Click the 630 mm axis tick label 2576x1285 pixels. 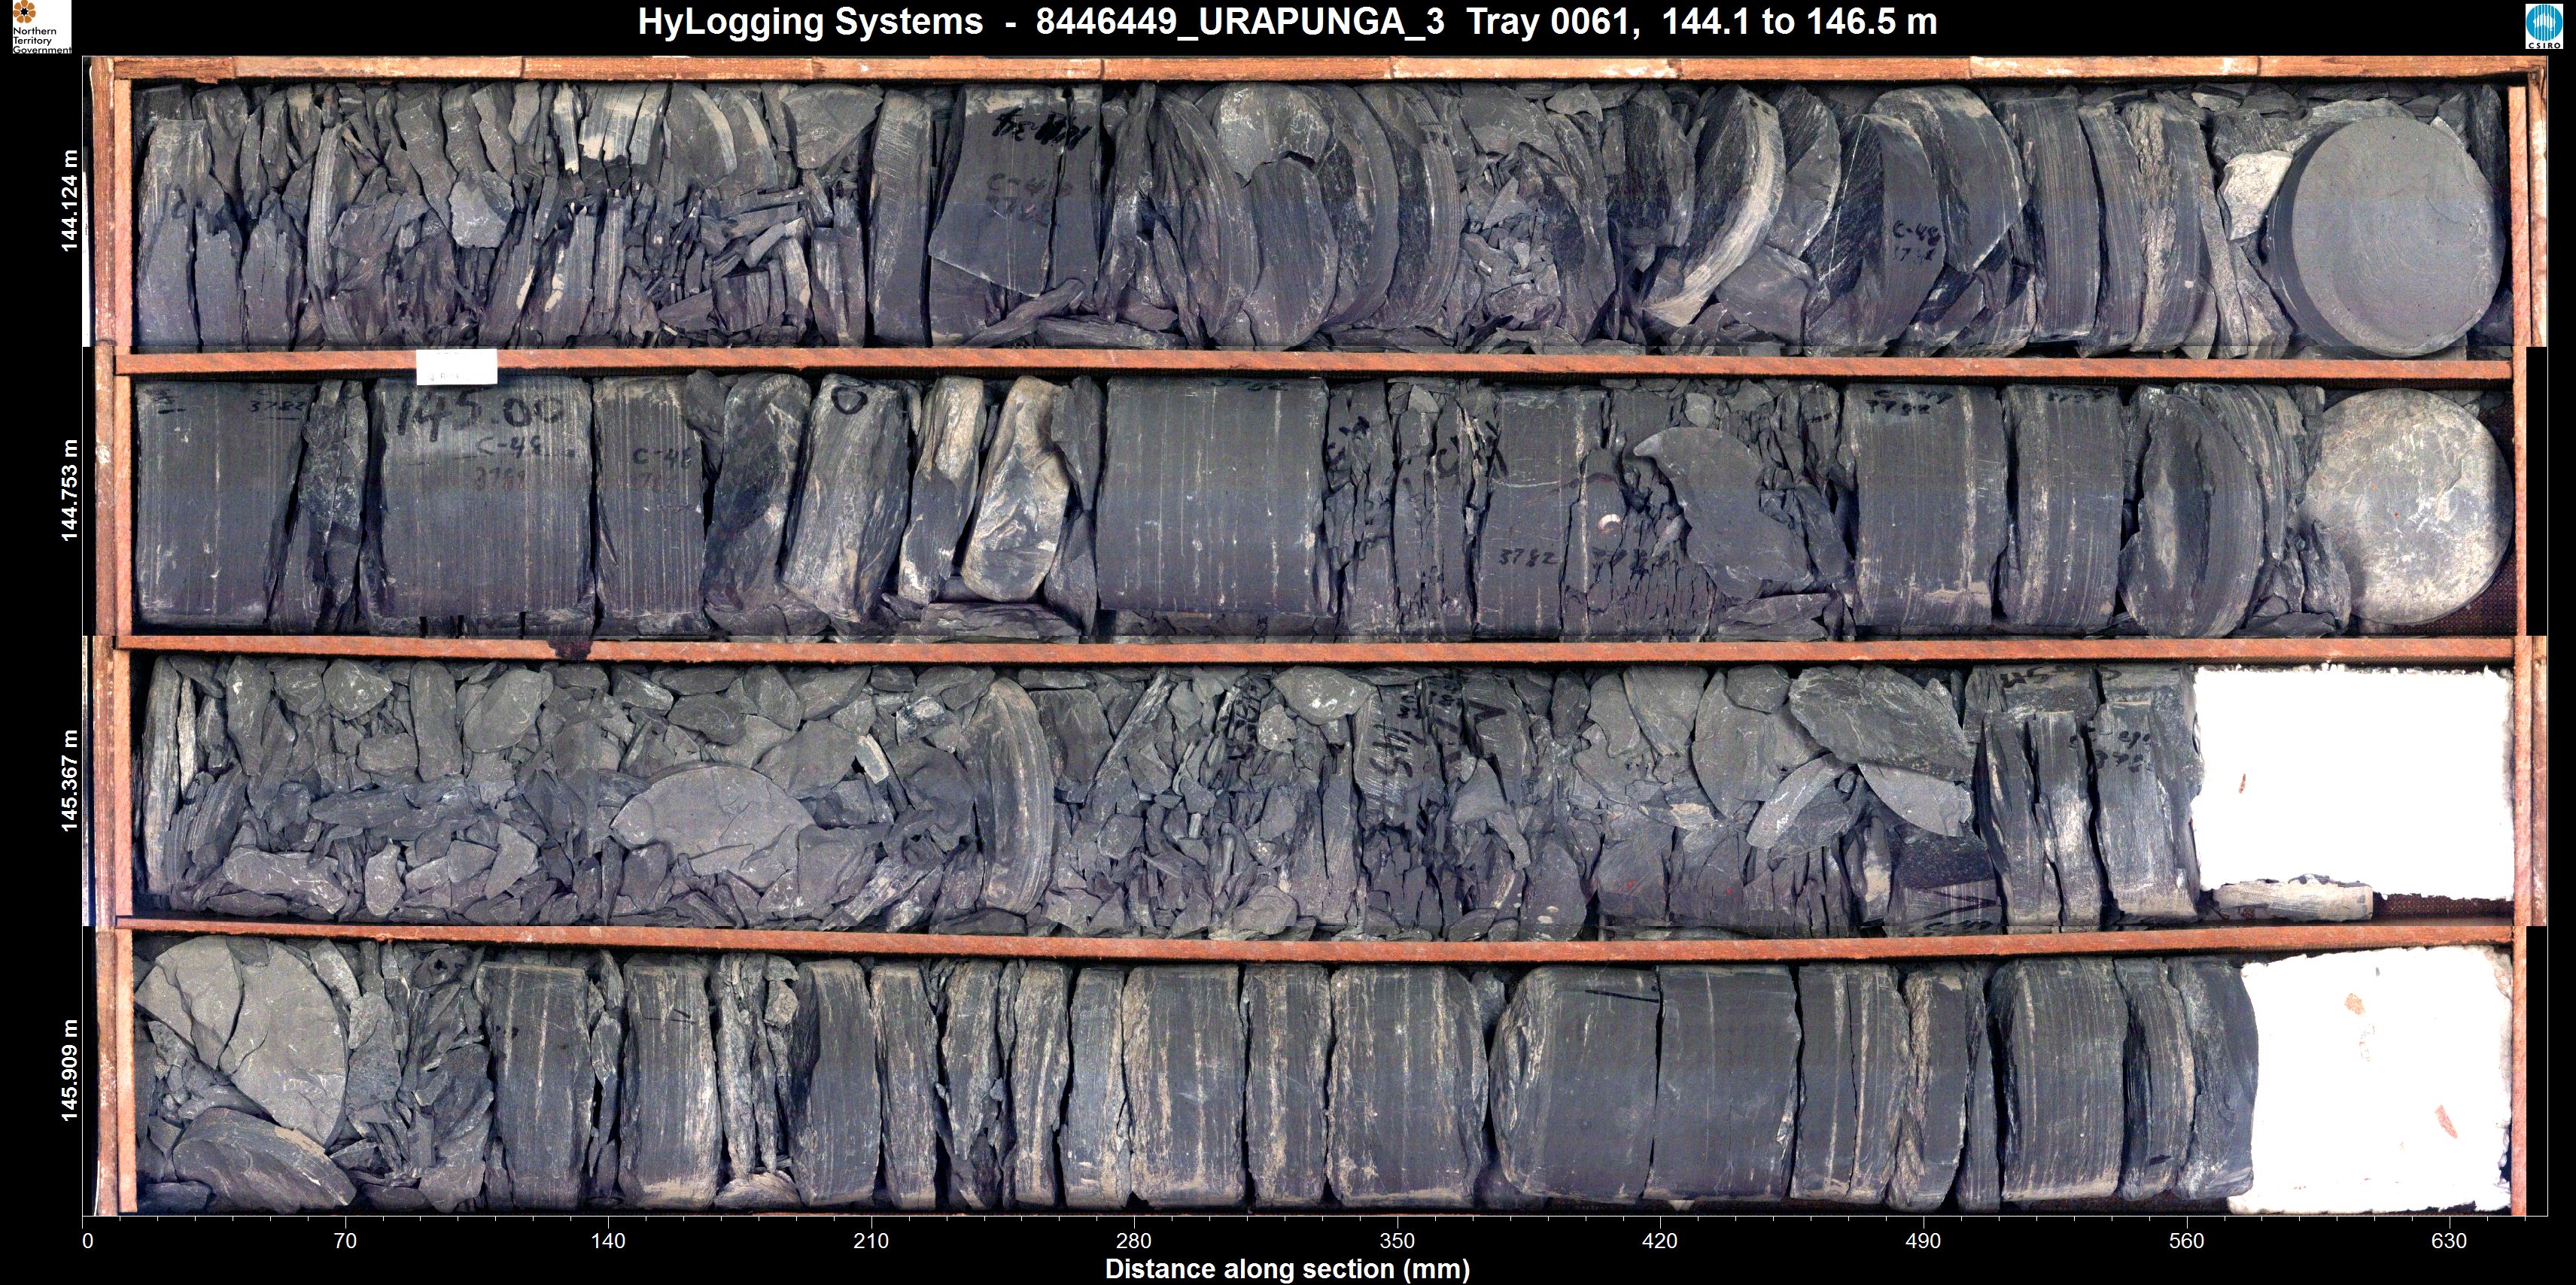pyautogui.click(x=2449, y=1241)
